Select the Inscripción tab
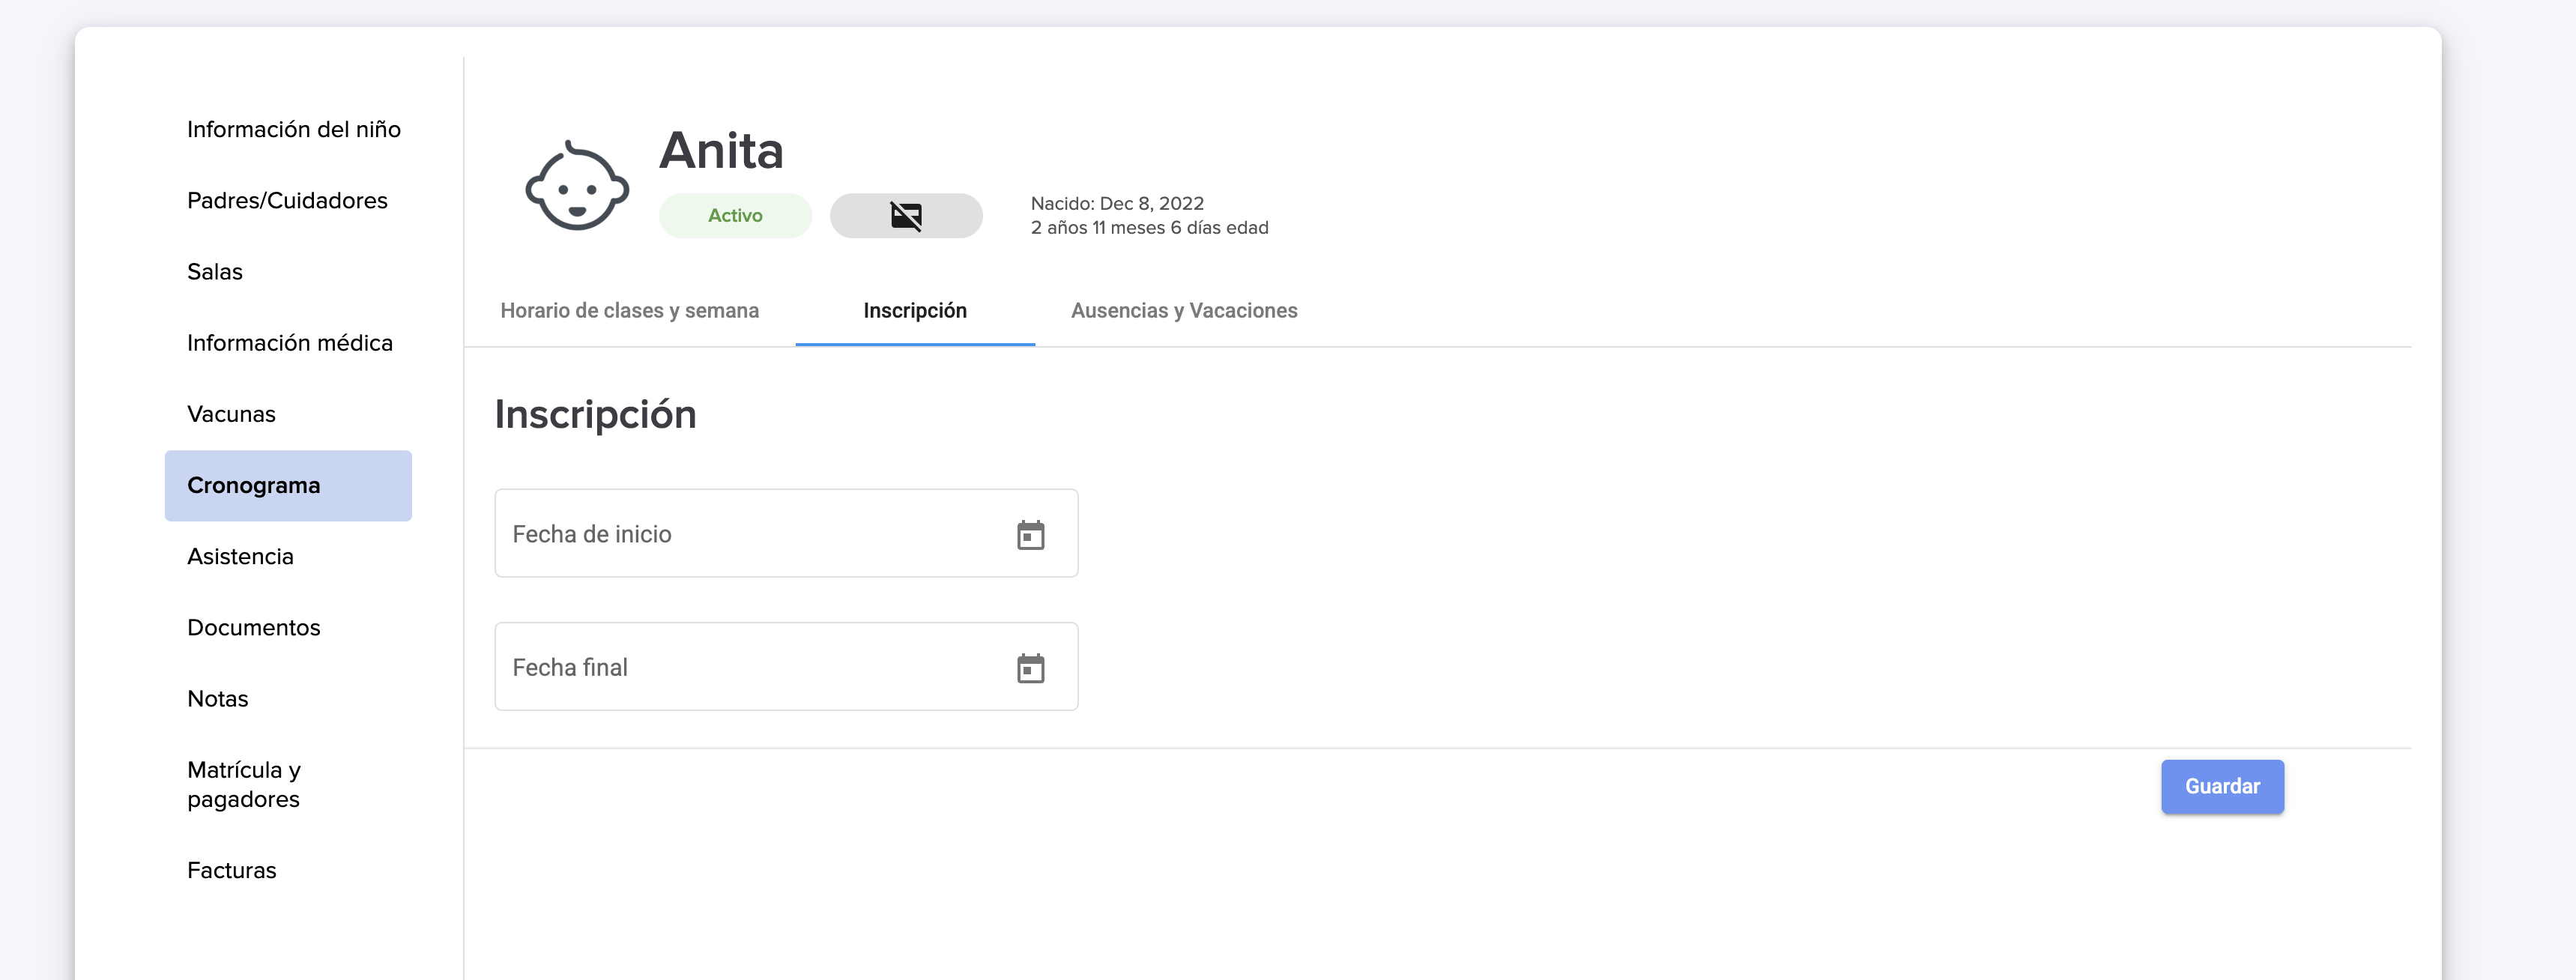The image size is (2576, 980). [914, 311]
